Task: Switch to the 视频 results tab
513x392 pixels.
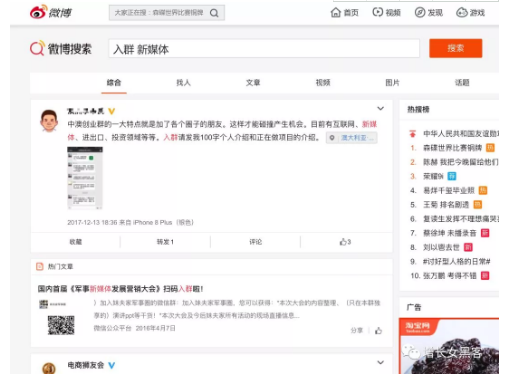Action: click(323, 83)
